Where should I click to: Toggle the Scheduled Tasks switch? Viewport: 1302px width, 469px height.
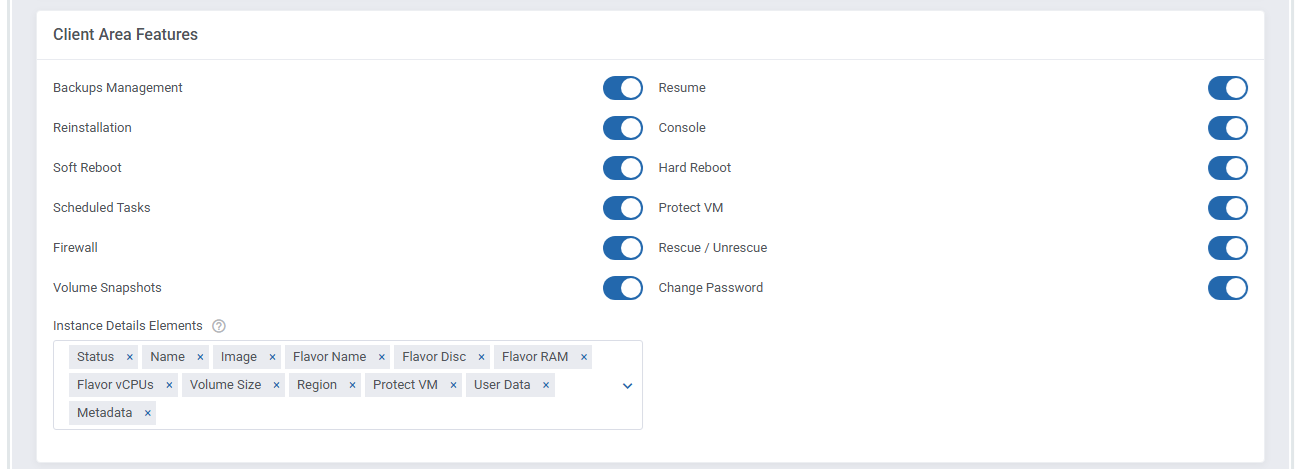(622, 208)
